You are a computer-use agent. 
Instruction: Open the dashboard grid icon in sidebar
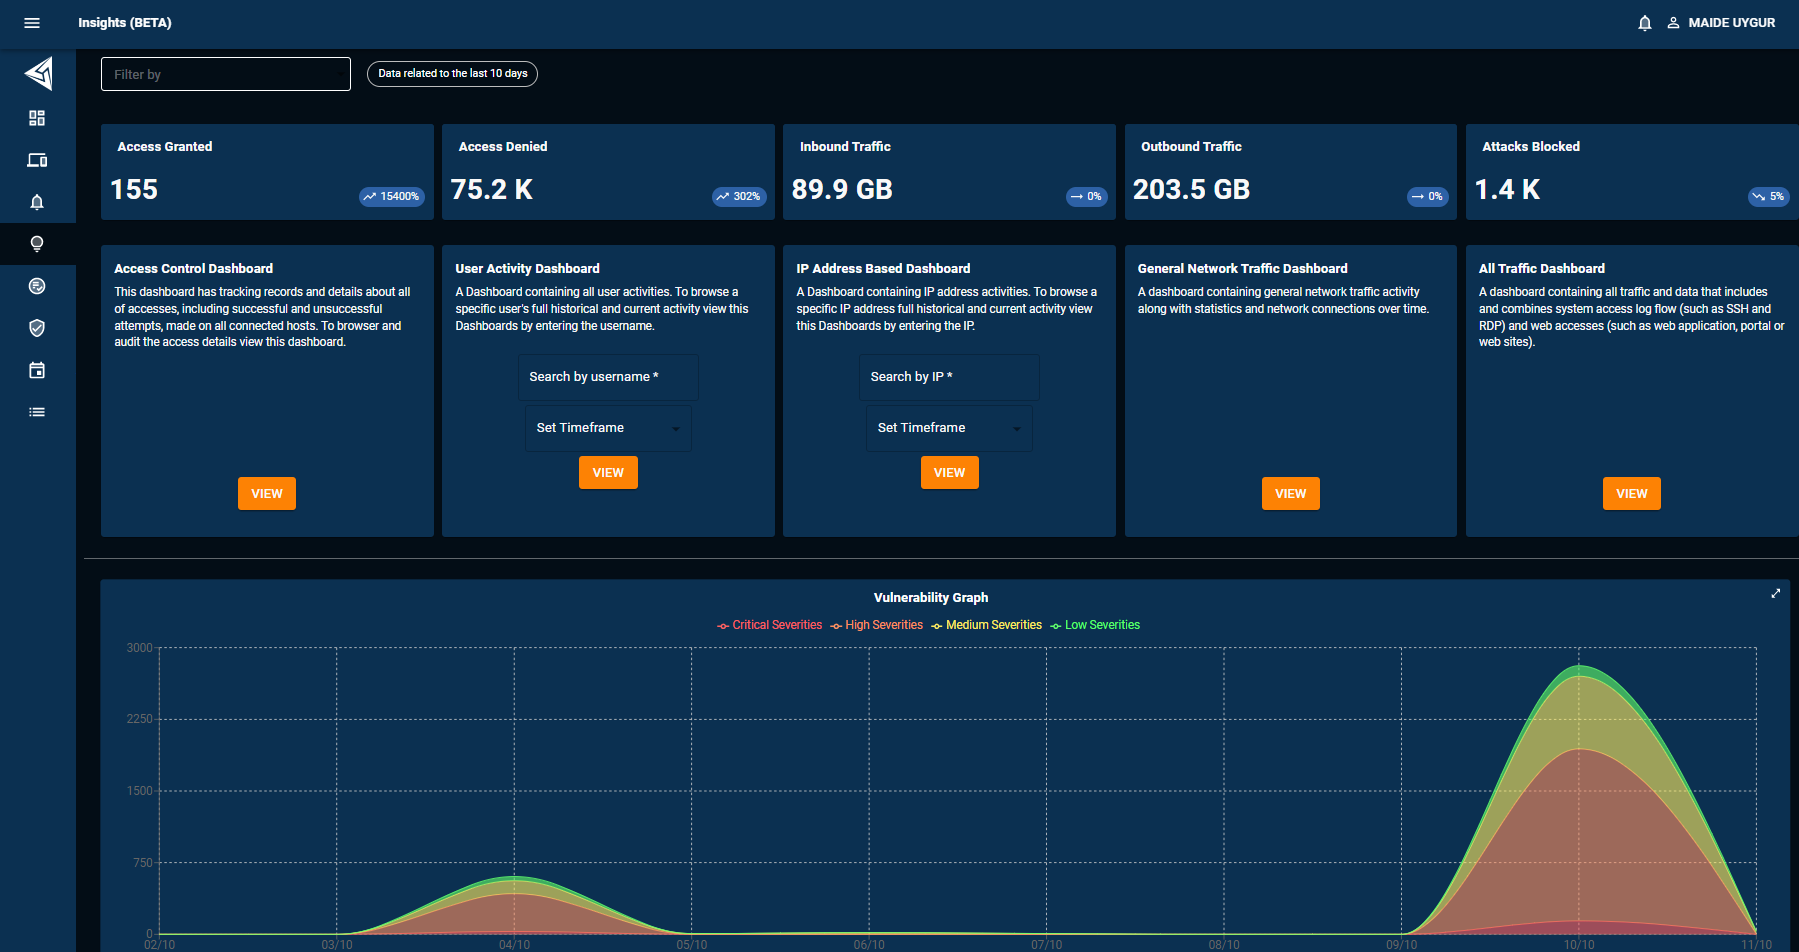[x=37, y=118]
